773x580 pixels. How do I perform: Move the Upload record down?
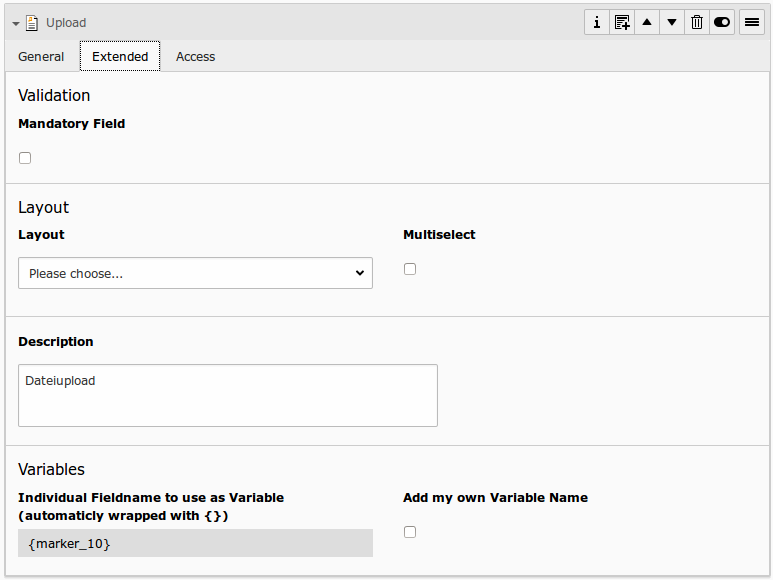[672, 22]
